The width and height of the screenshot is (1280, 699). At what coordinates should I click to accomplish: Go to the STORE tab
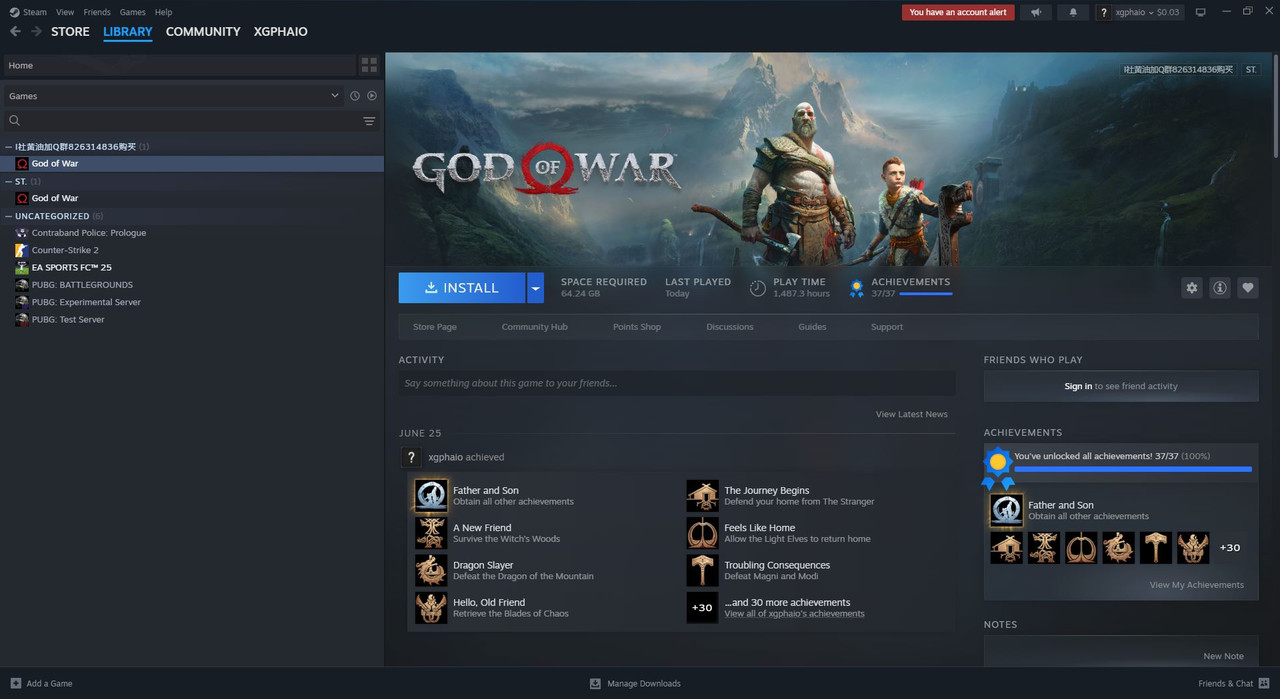coord(70,32)
